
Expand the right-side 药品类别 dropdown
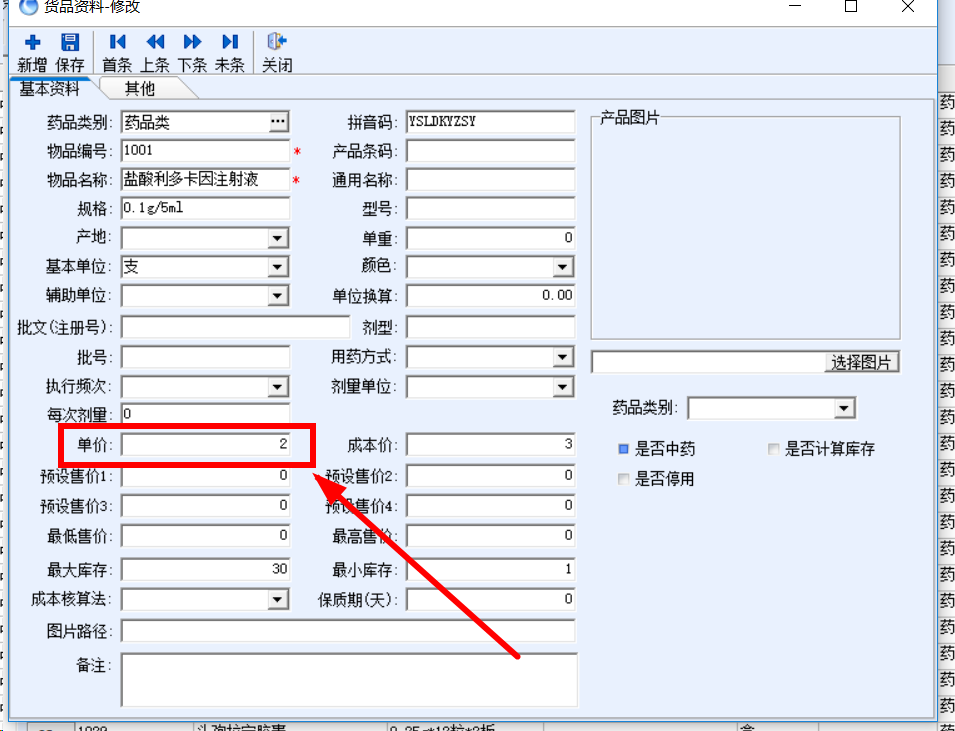(x=844, y=408)
